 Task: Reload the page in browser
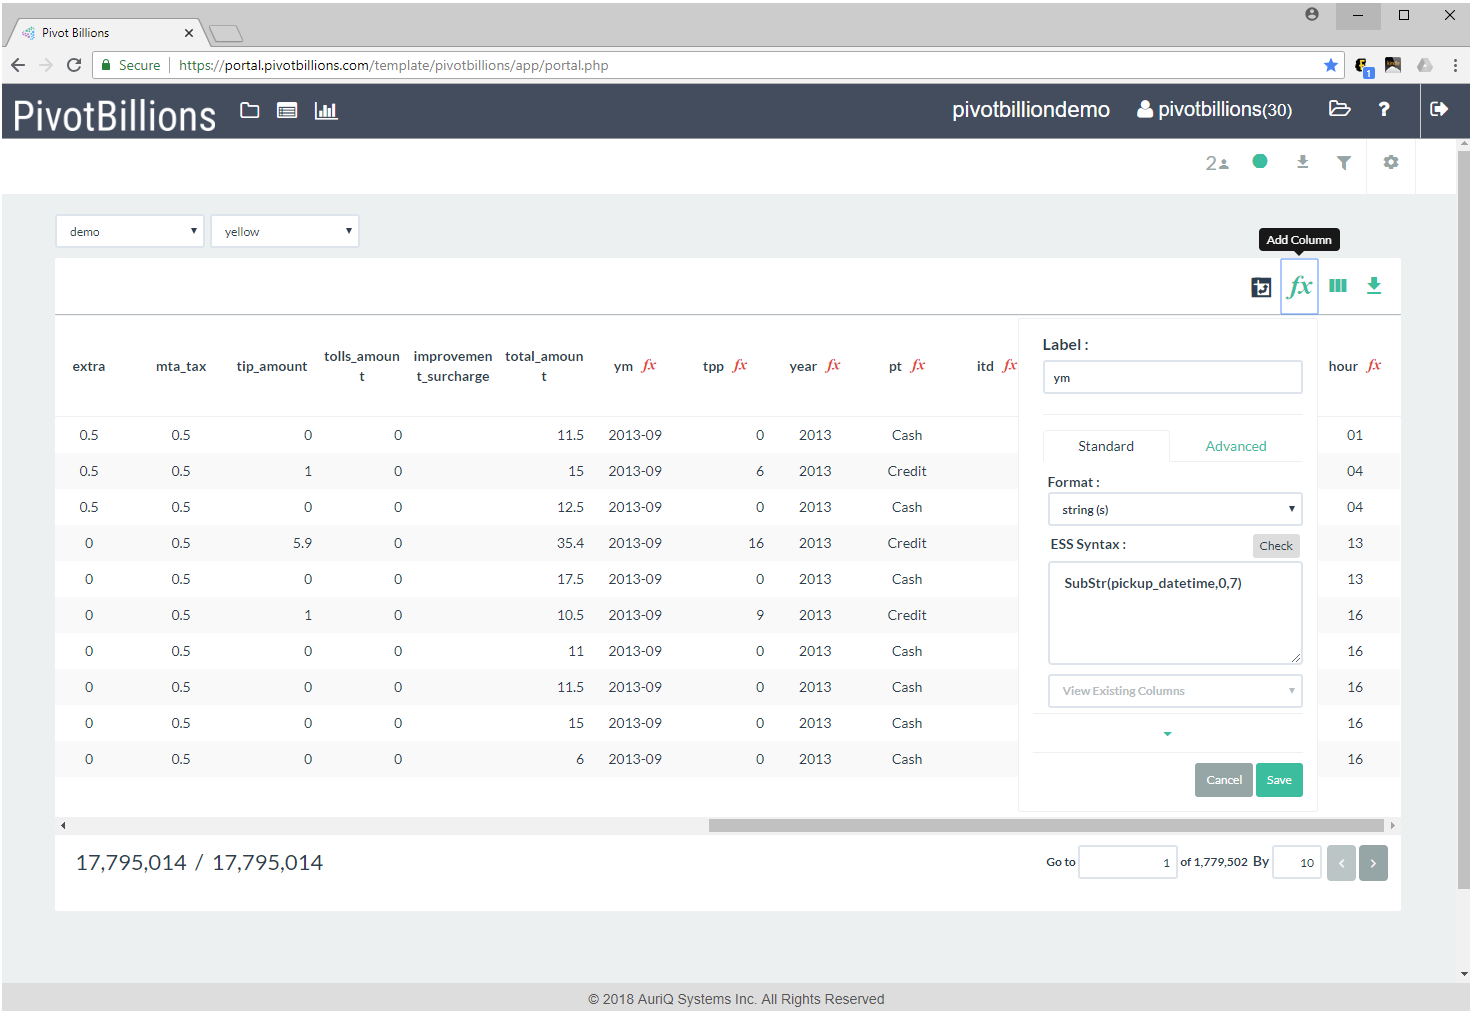coord(74,65)
